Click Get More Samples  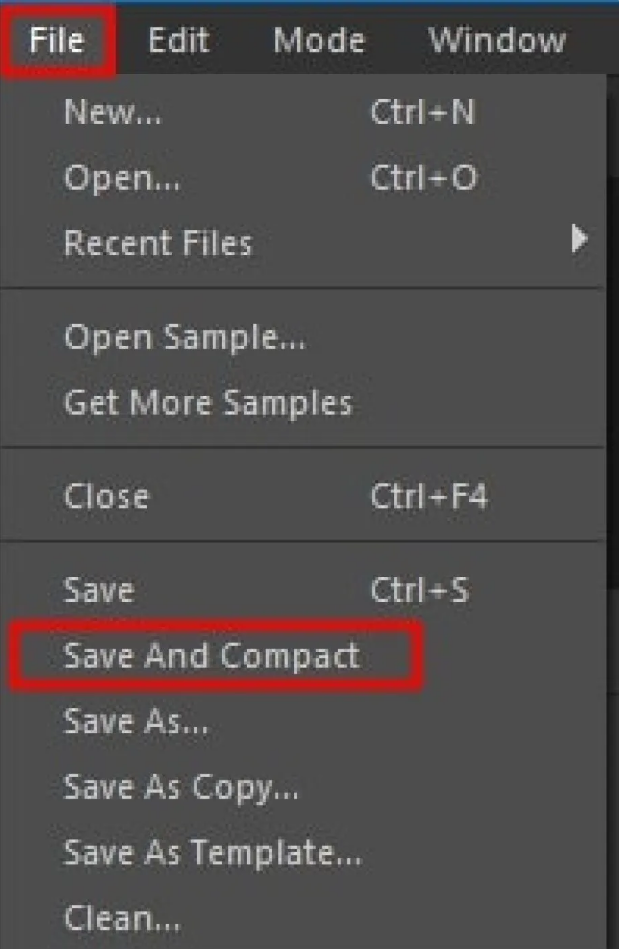[x=208, y=402]
